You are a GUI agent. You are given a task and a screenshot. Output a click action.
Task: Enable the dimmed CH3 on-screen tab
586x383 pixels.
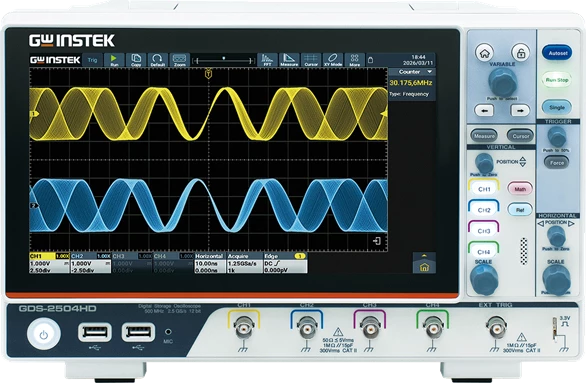pos(132,264)
